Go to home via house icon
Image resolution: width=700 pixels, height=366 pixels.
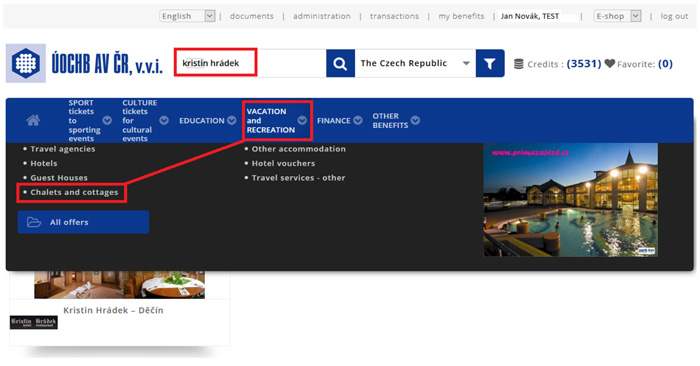(33, 120)
